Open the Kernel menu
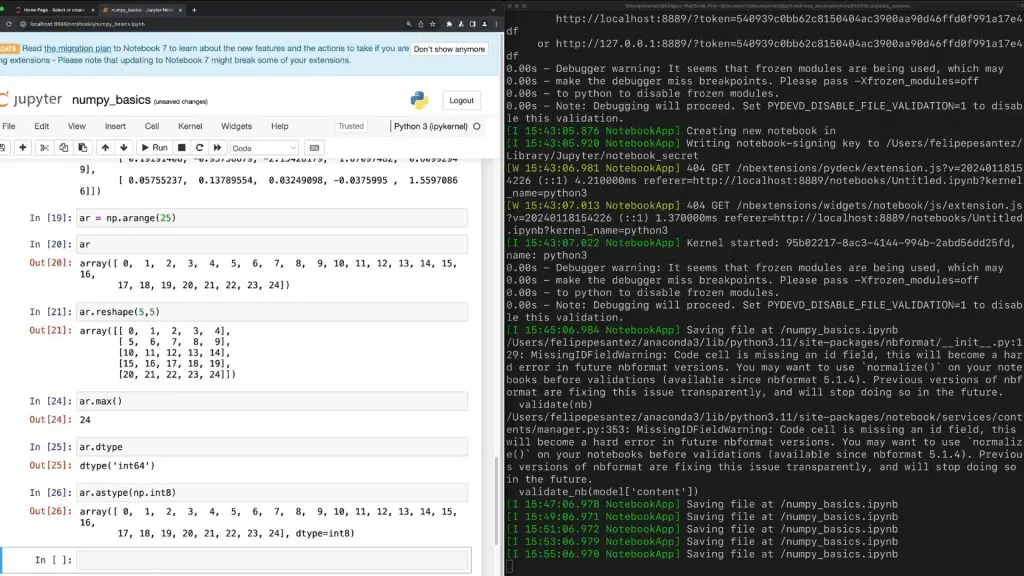The width and height of the screenshot is (1024, 576). (x=190, y=126)
